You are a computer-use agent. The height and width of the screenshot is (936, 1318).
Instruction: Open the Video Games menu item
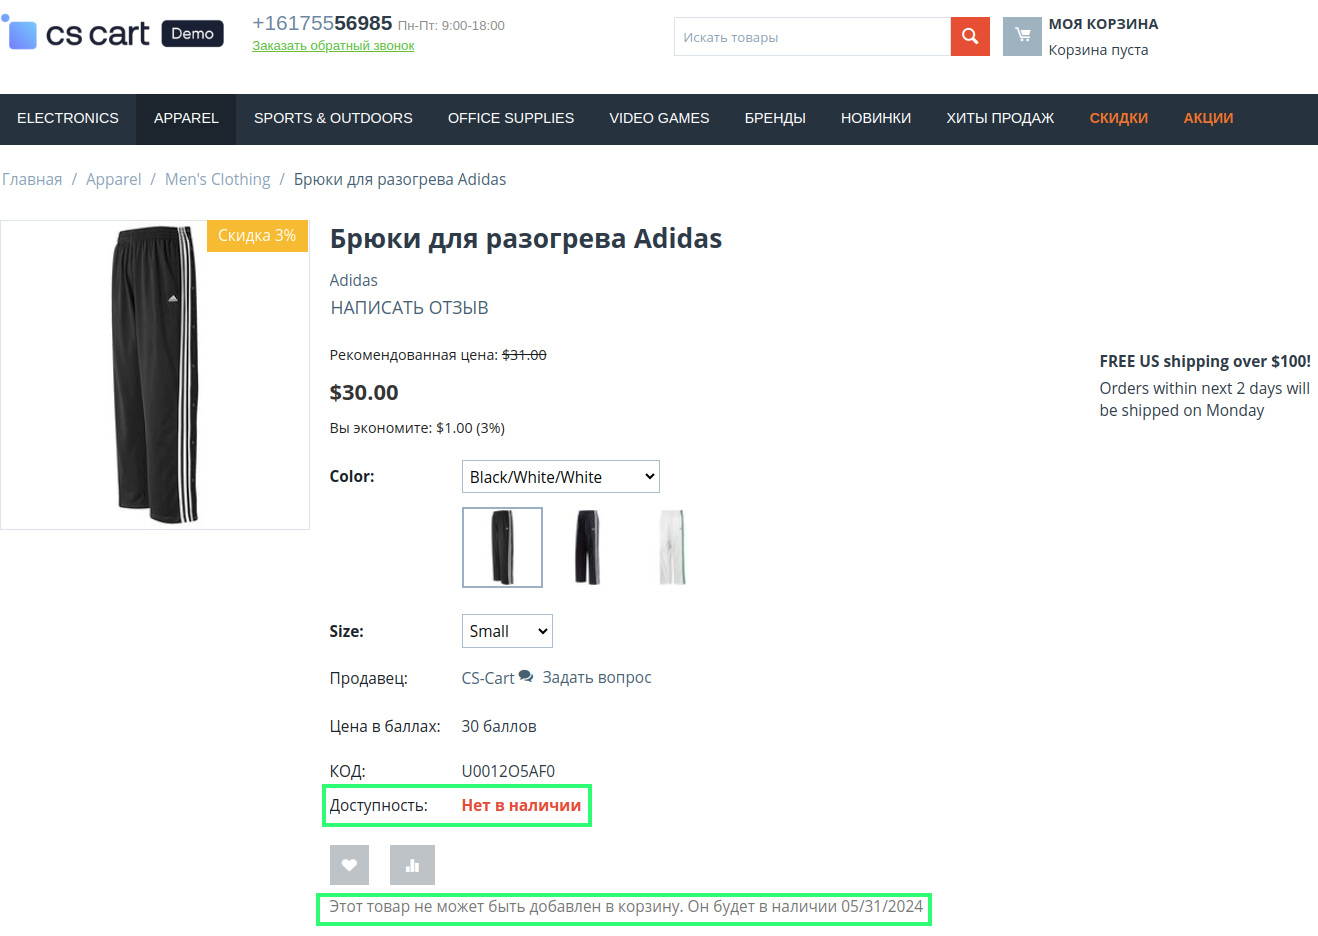[659, 118]
